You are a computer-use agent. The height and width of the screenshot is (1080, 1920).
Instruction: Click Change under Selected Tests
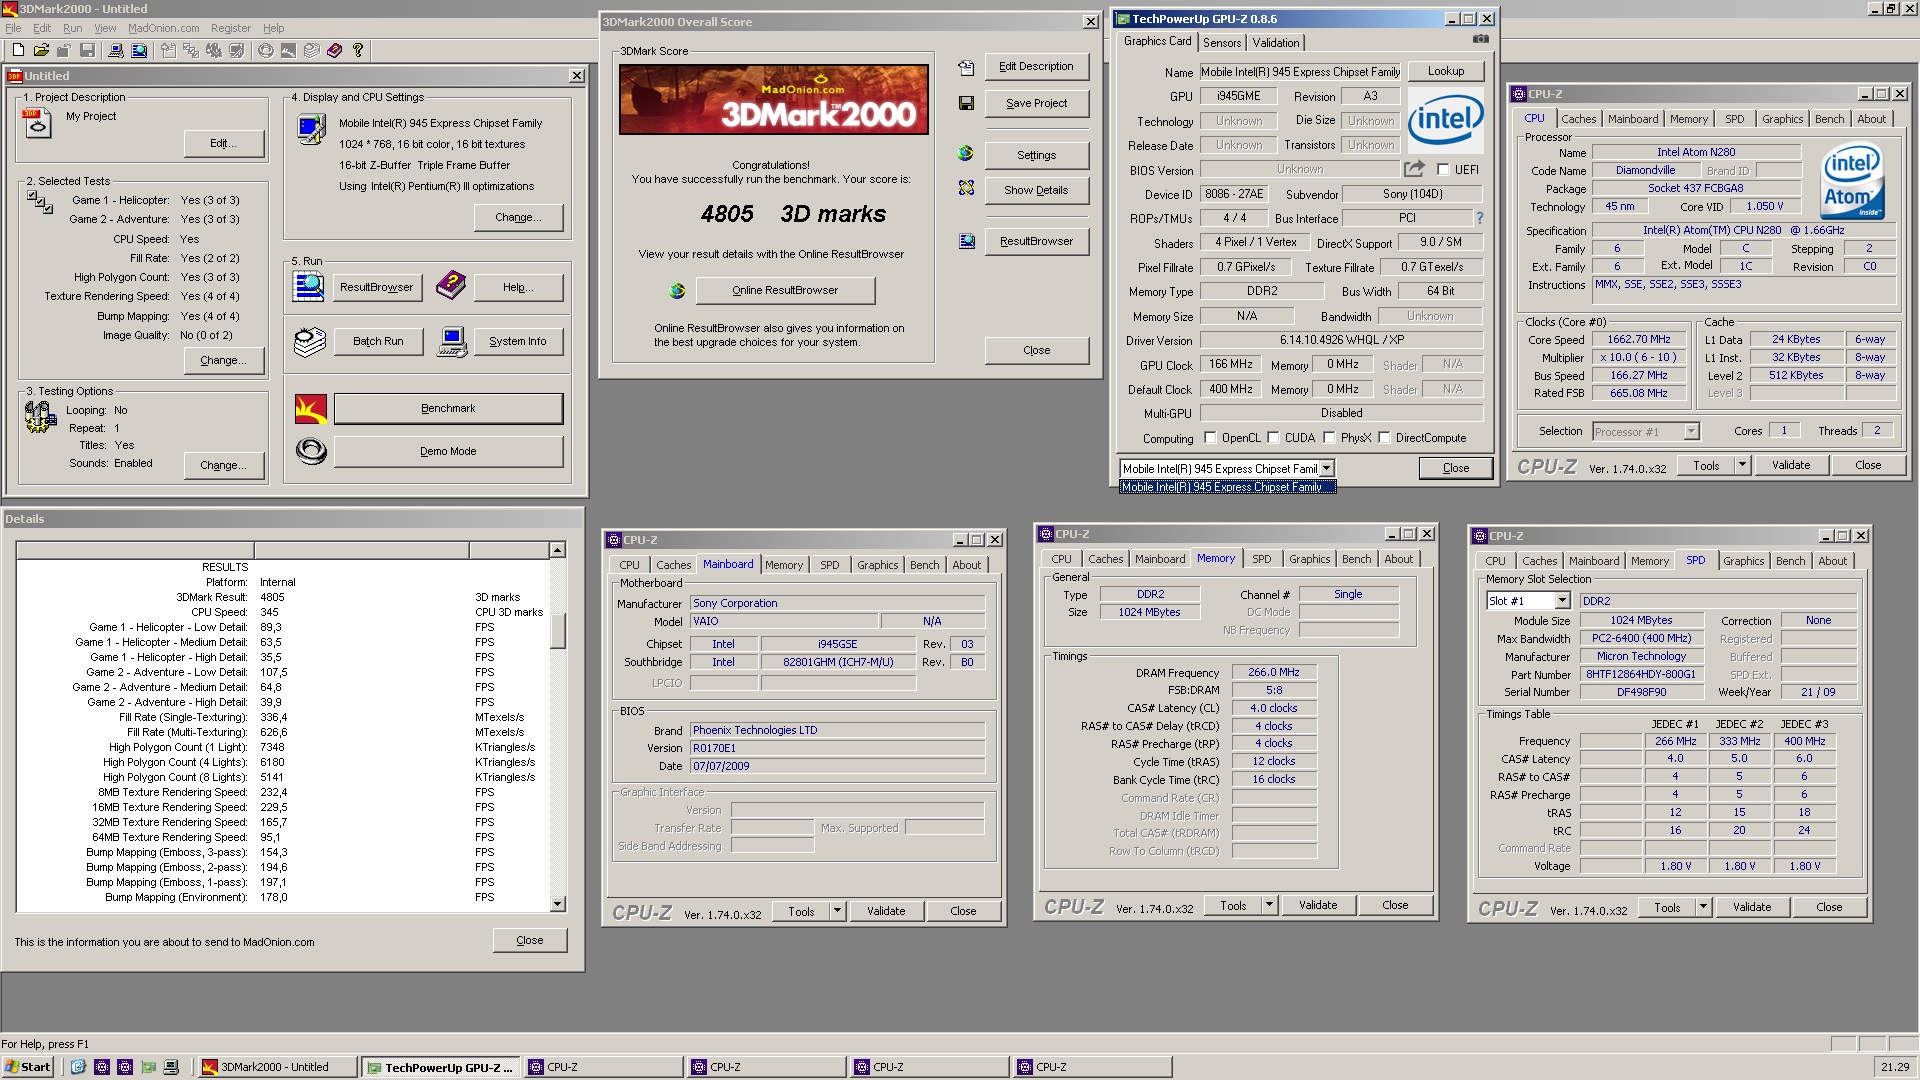click(x=224, y=360)
